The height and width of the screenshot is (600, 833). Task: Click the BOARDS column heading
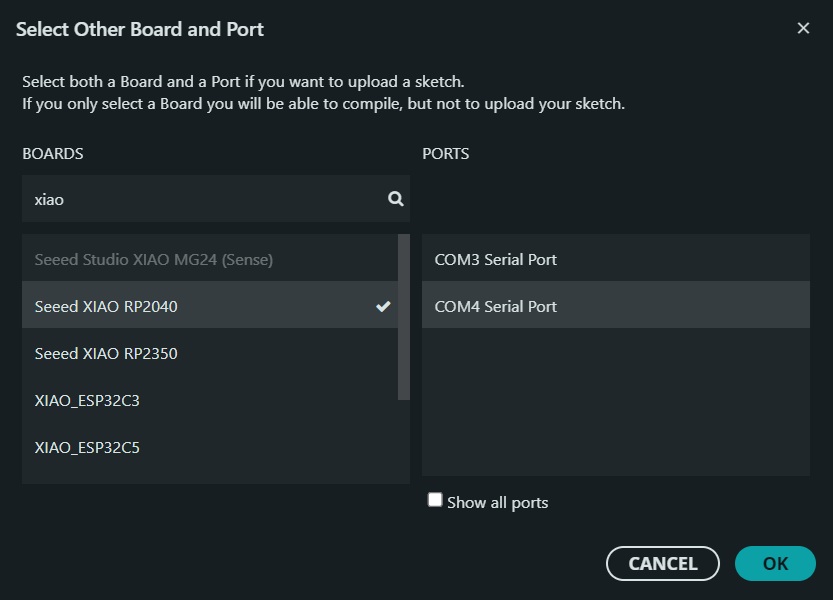[53, 154]
